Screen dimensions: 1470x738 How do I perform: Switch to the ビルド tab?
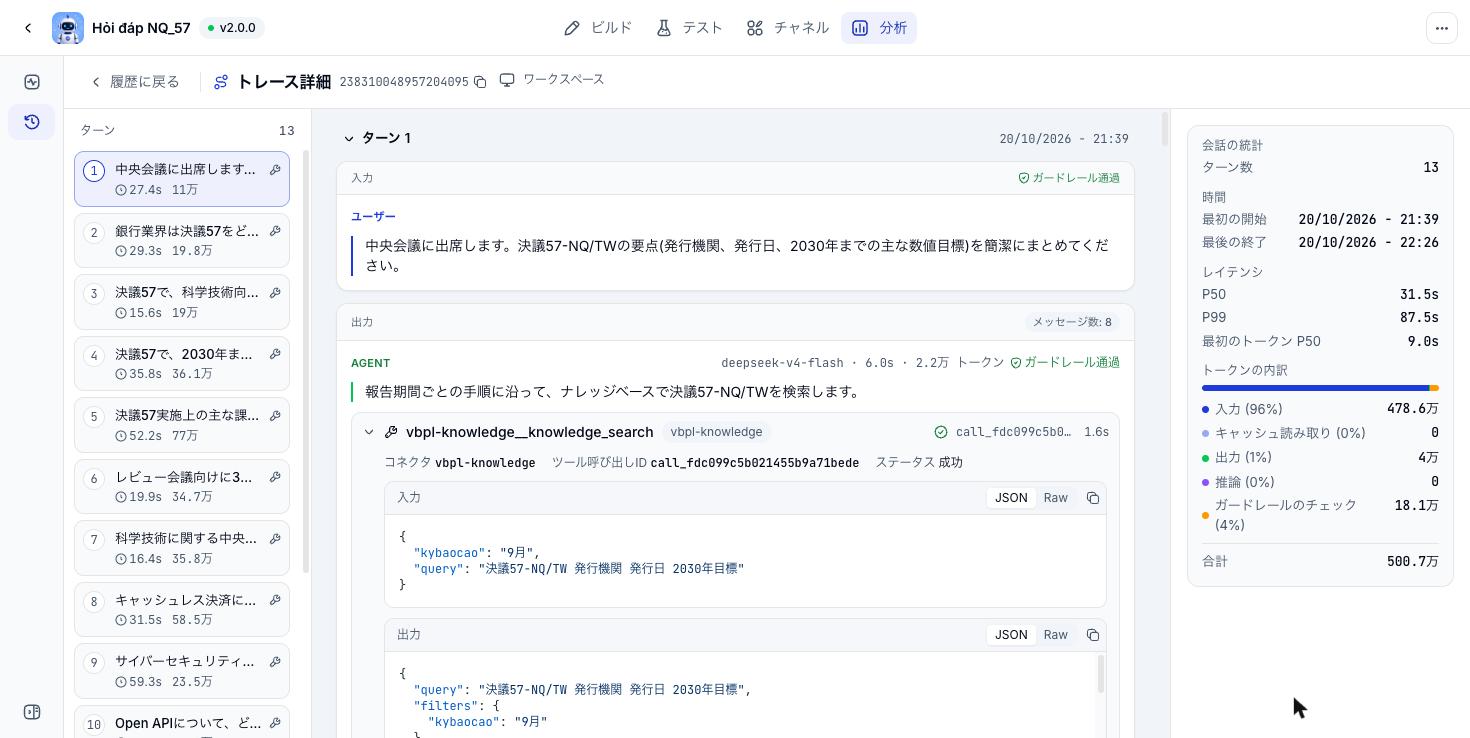coord(598,28)
